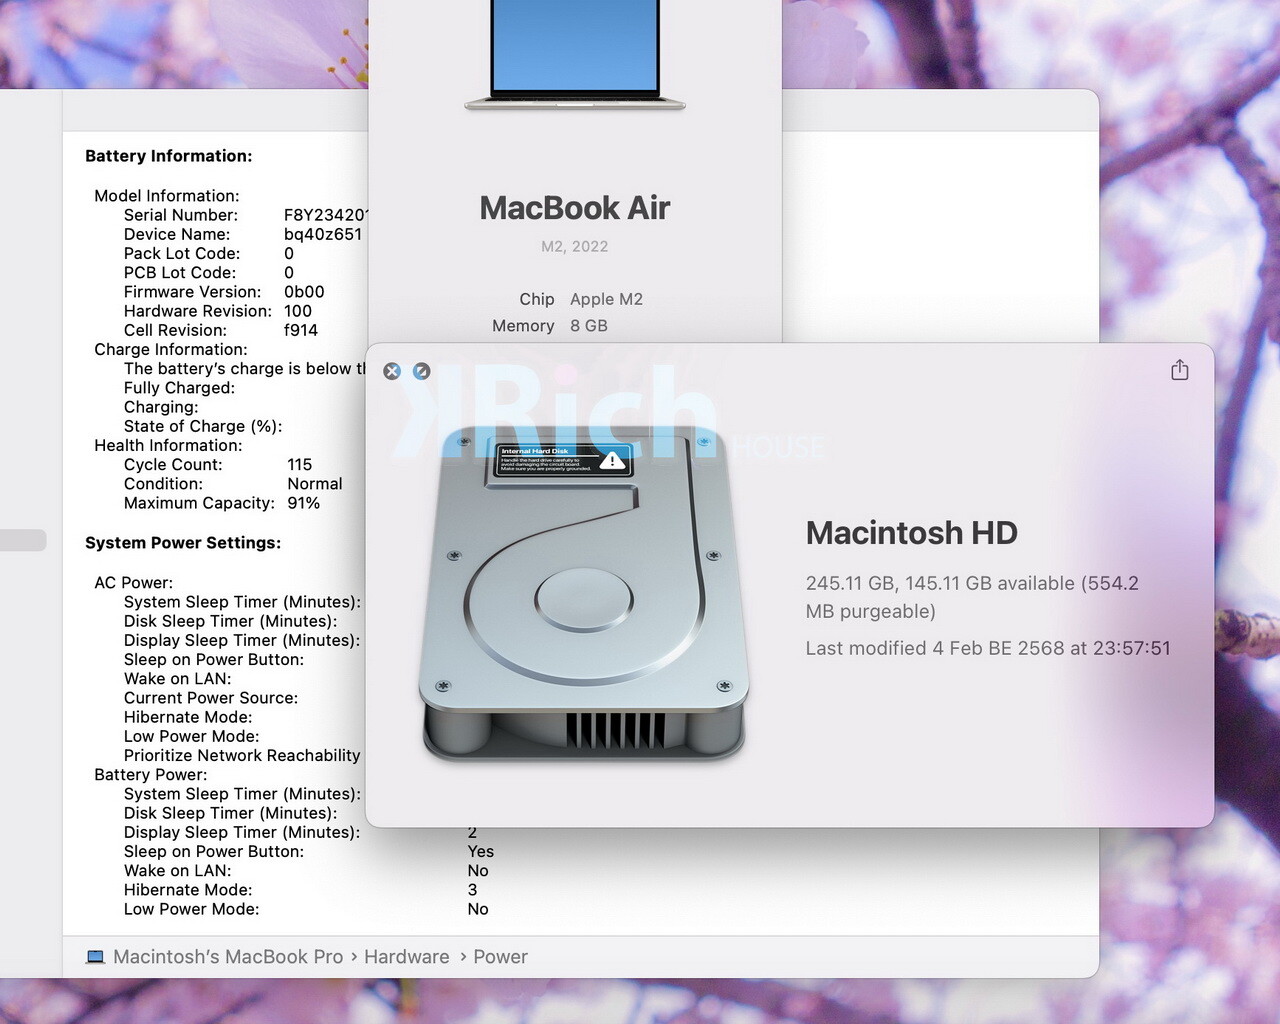1280x1024 pixels.
Task: Click the "MacBook Air" heading
Action: 575,208
